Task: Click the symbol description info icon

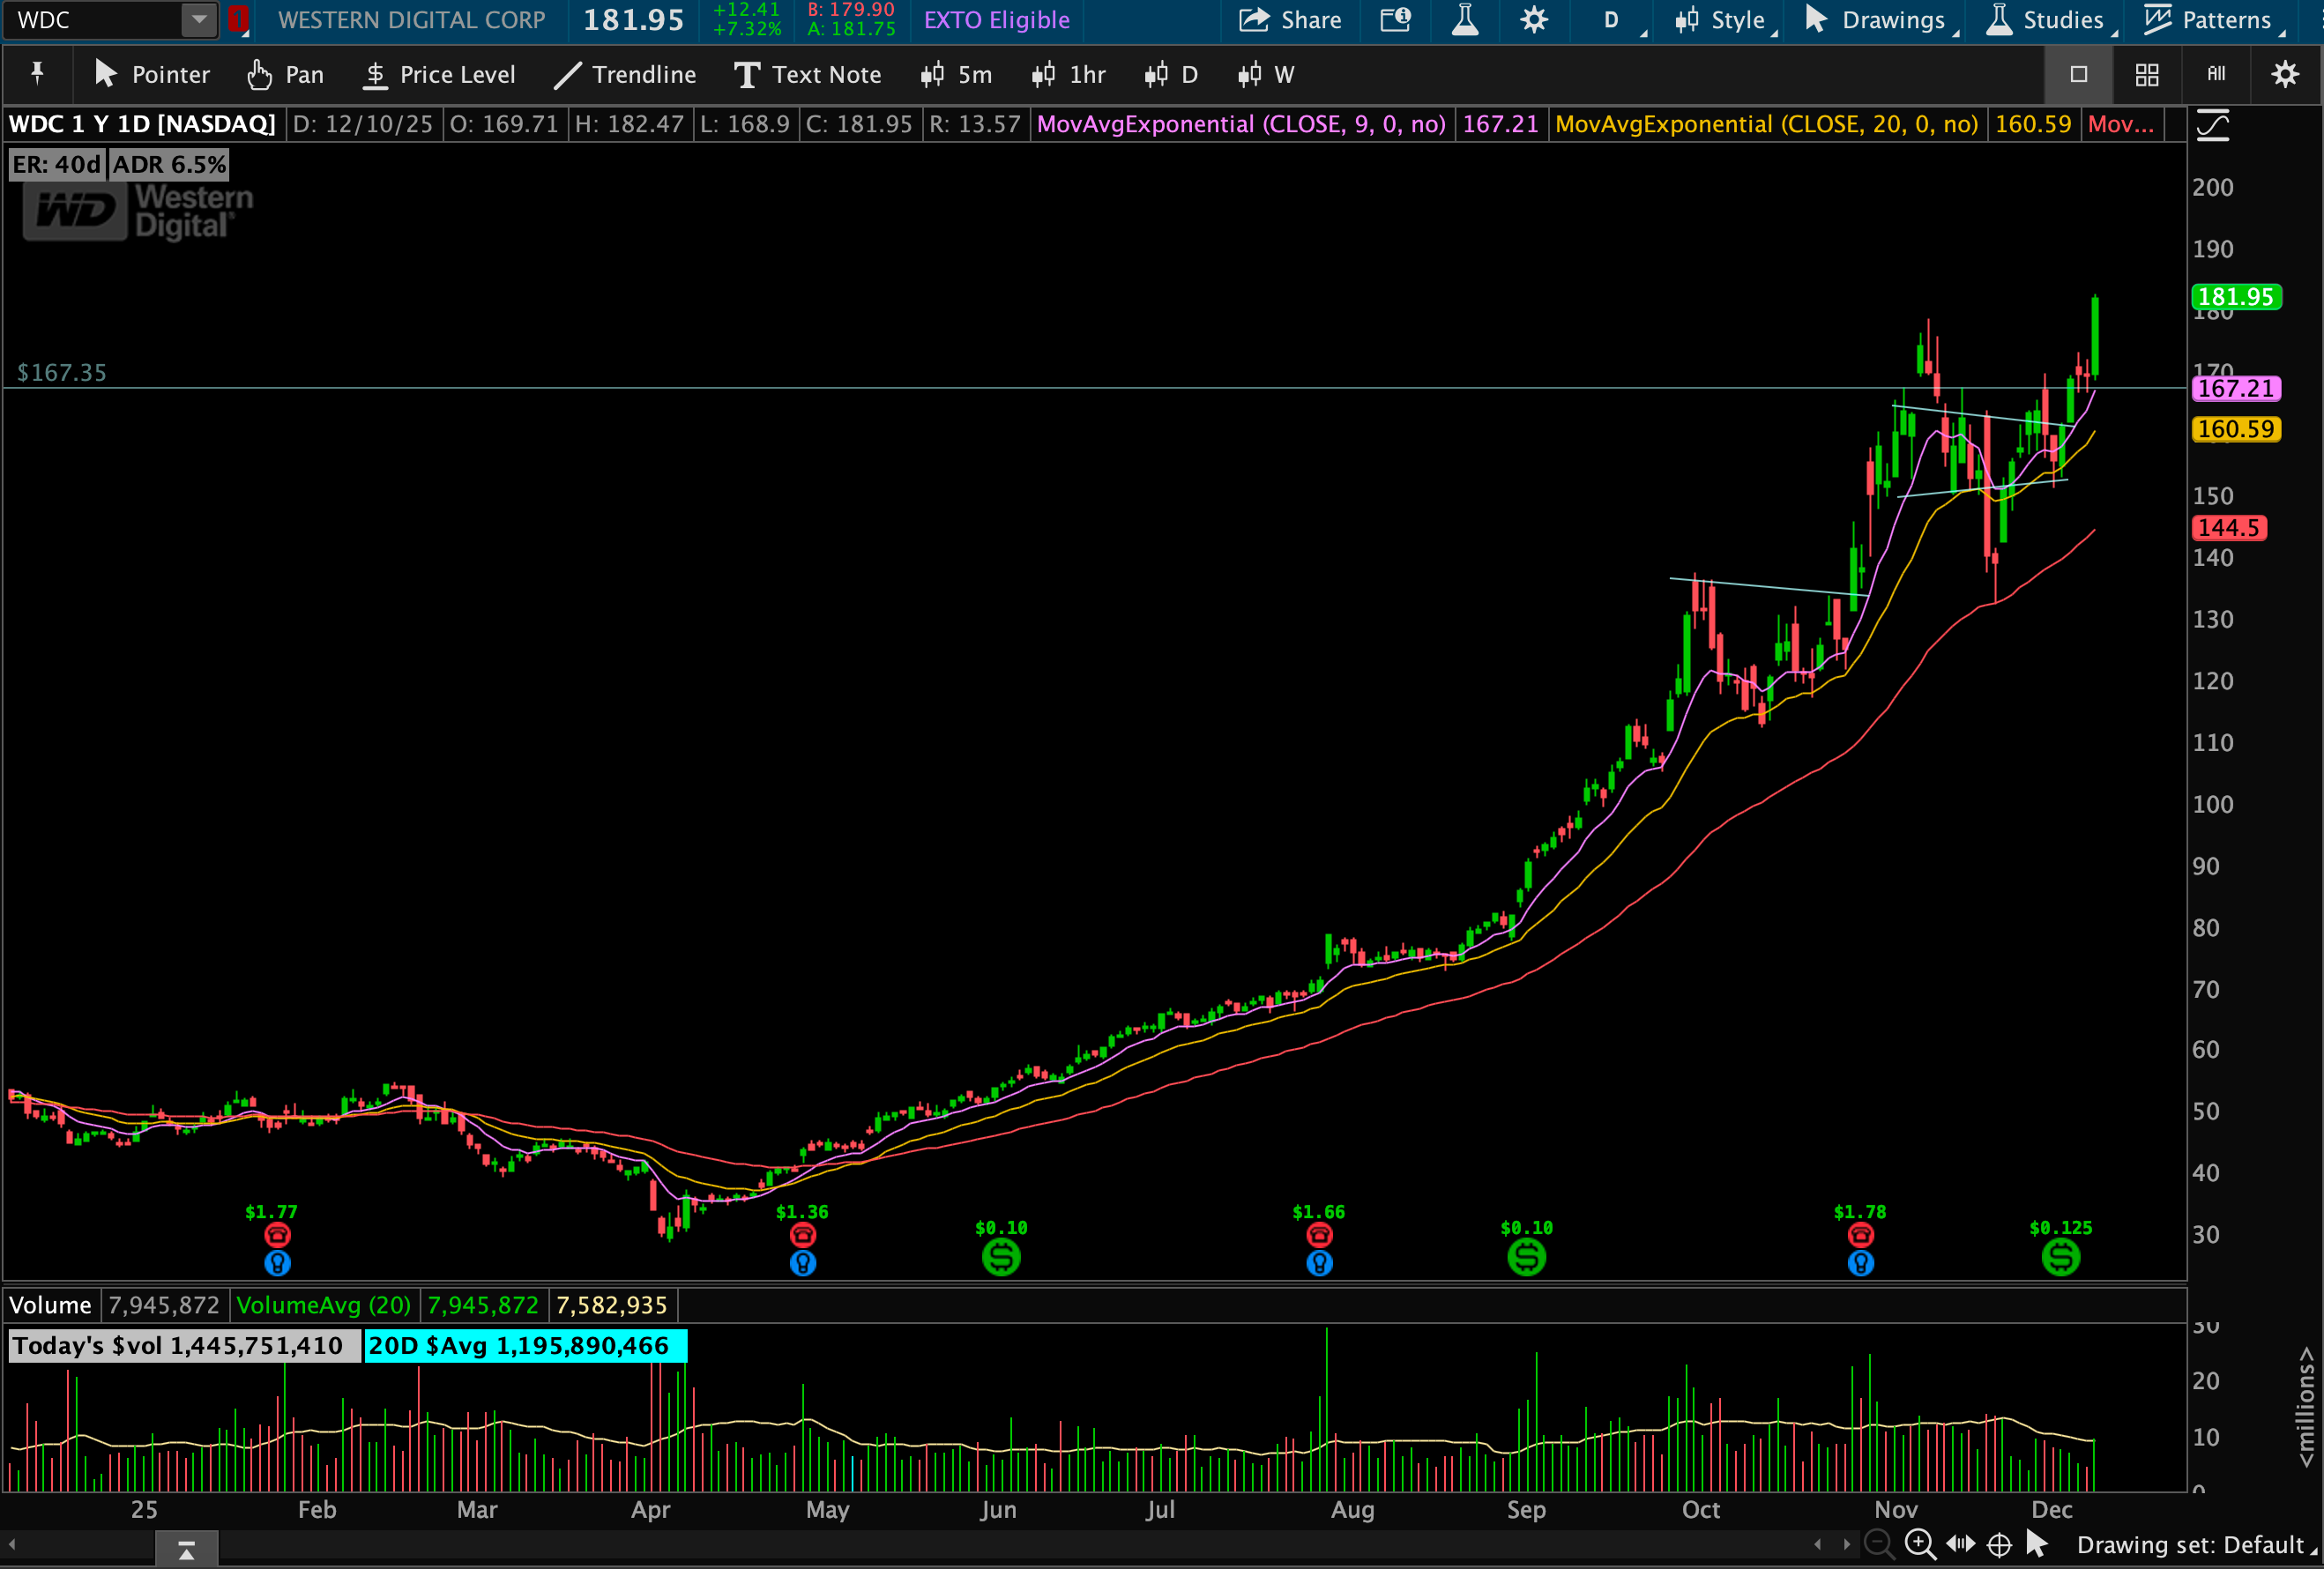Action: point(1395,20)
